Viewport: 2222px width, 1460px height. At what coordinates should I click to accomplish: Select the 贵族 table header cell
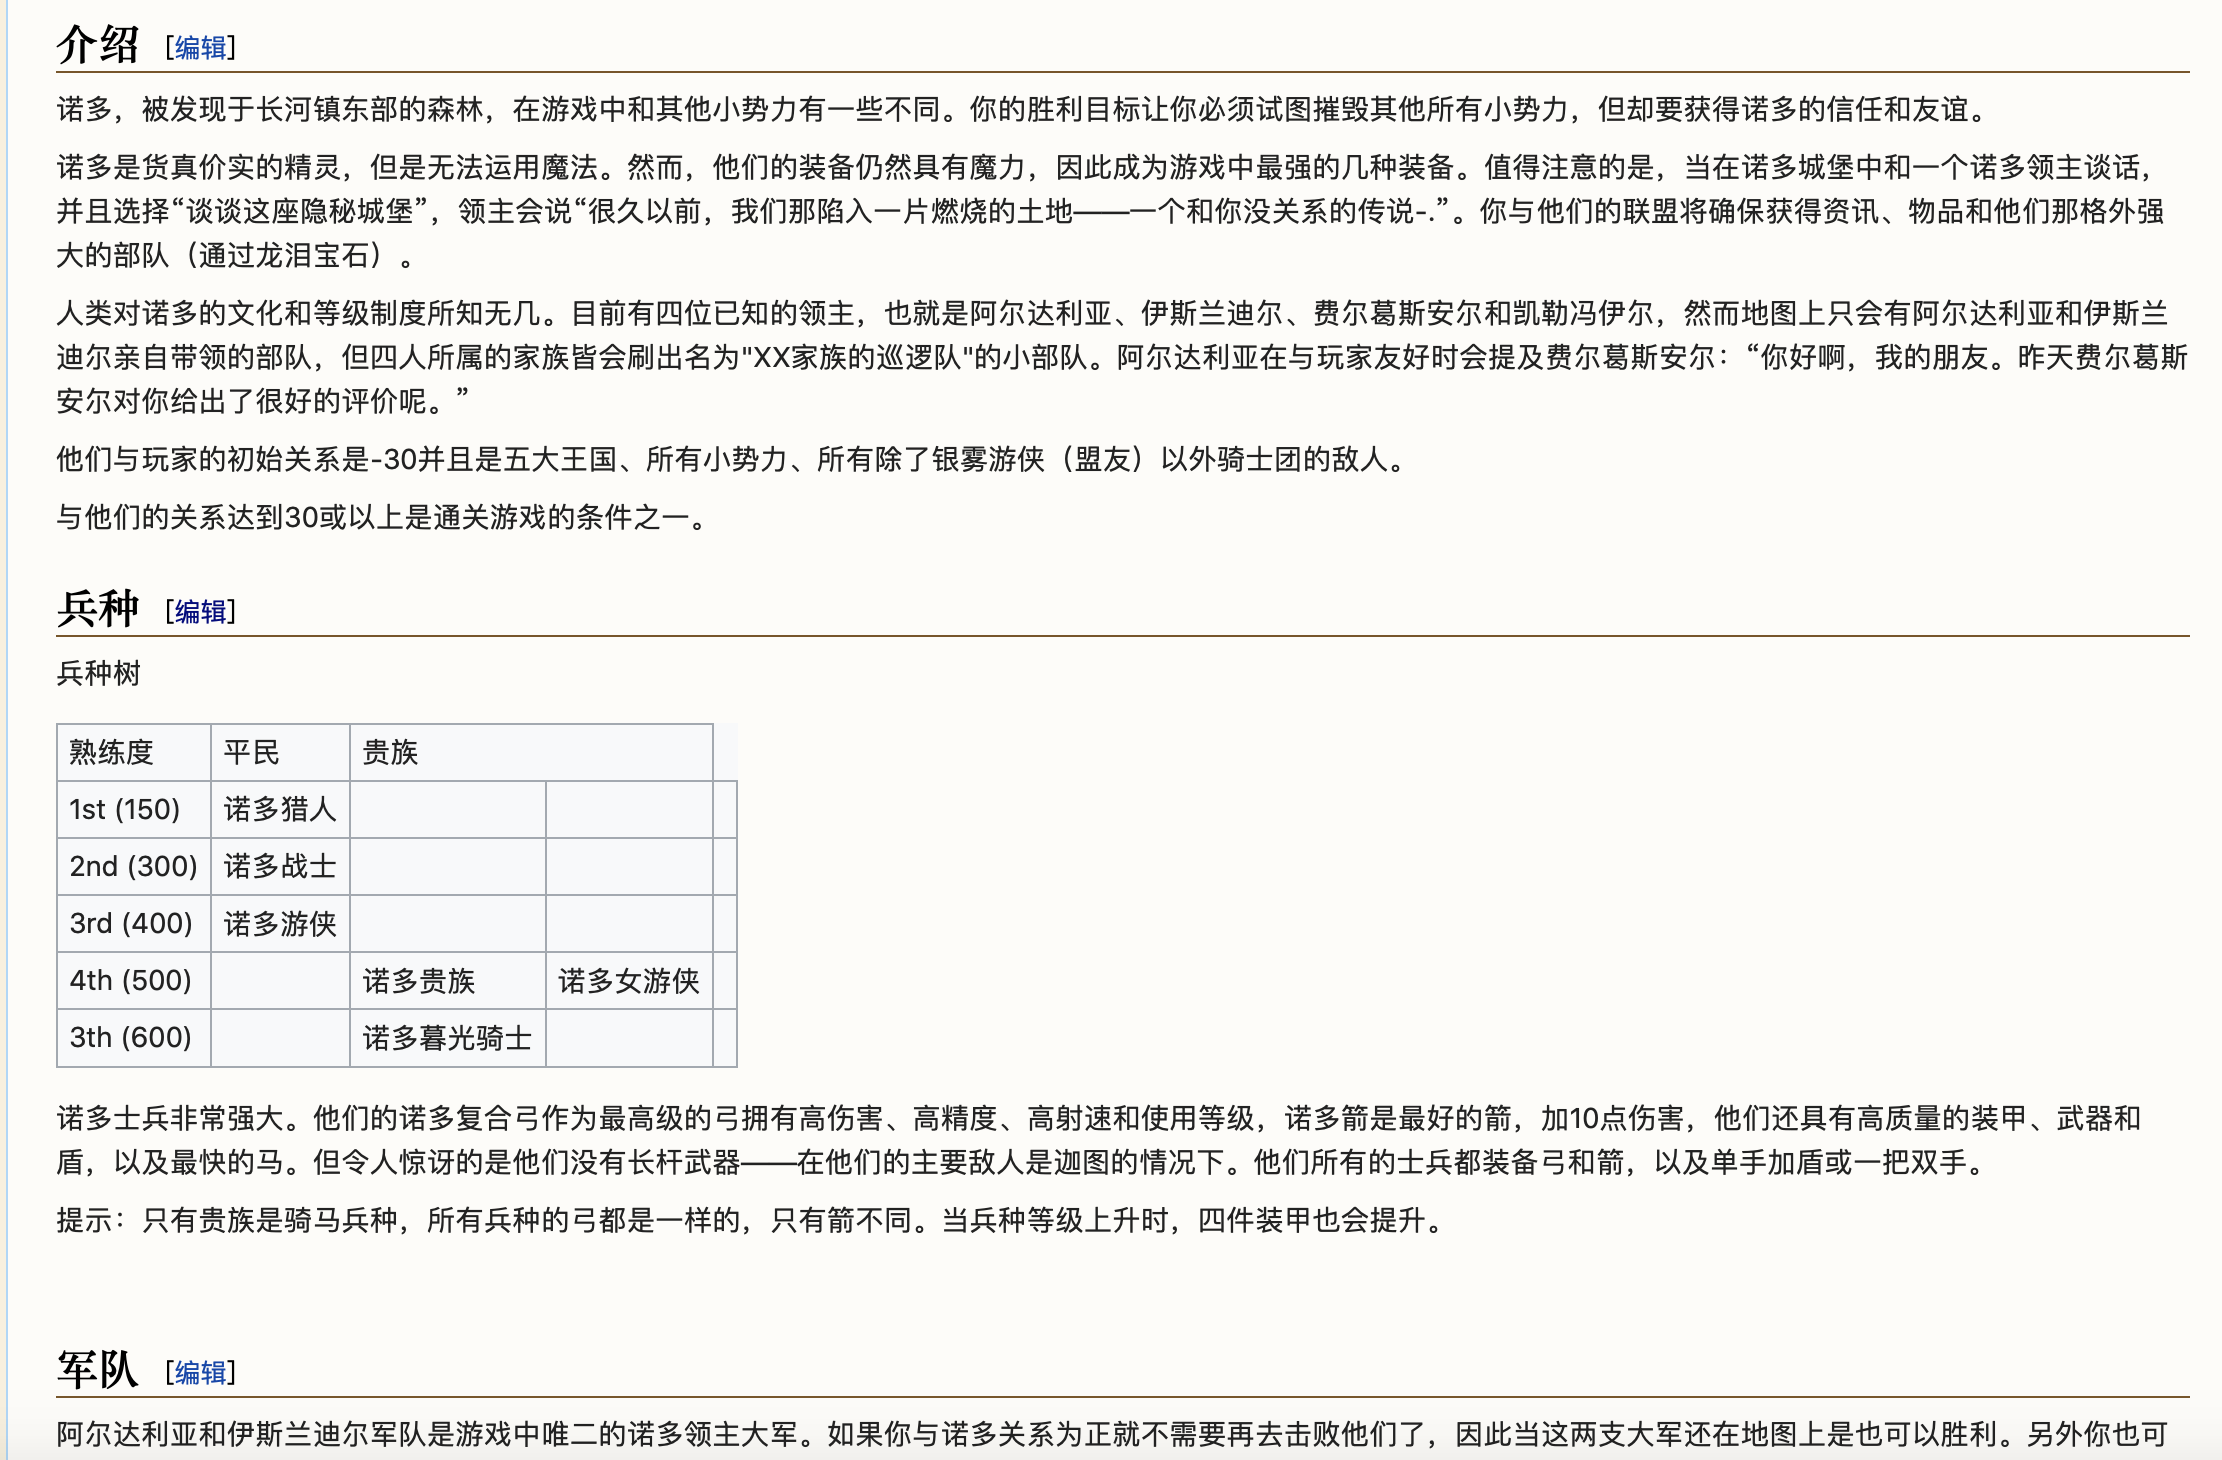531,752
